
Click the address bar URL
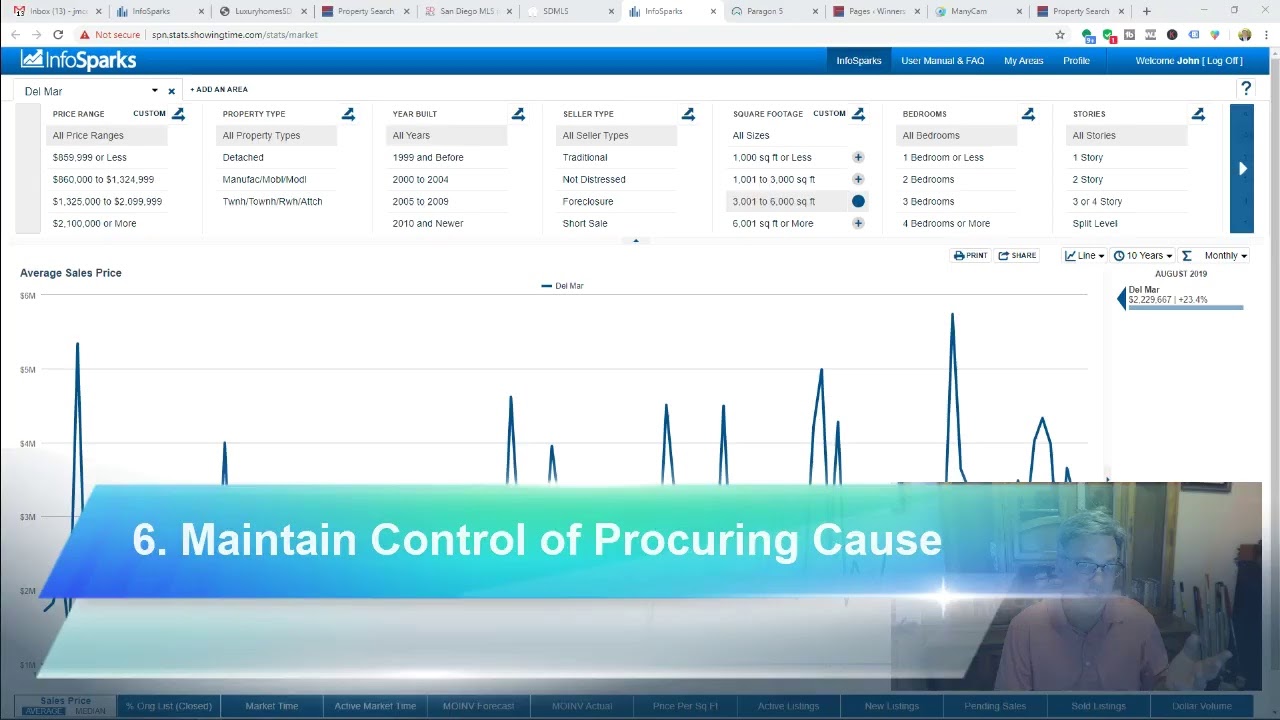click(234, 34)
